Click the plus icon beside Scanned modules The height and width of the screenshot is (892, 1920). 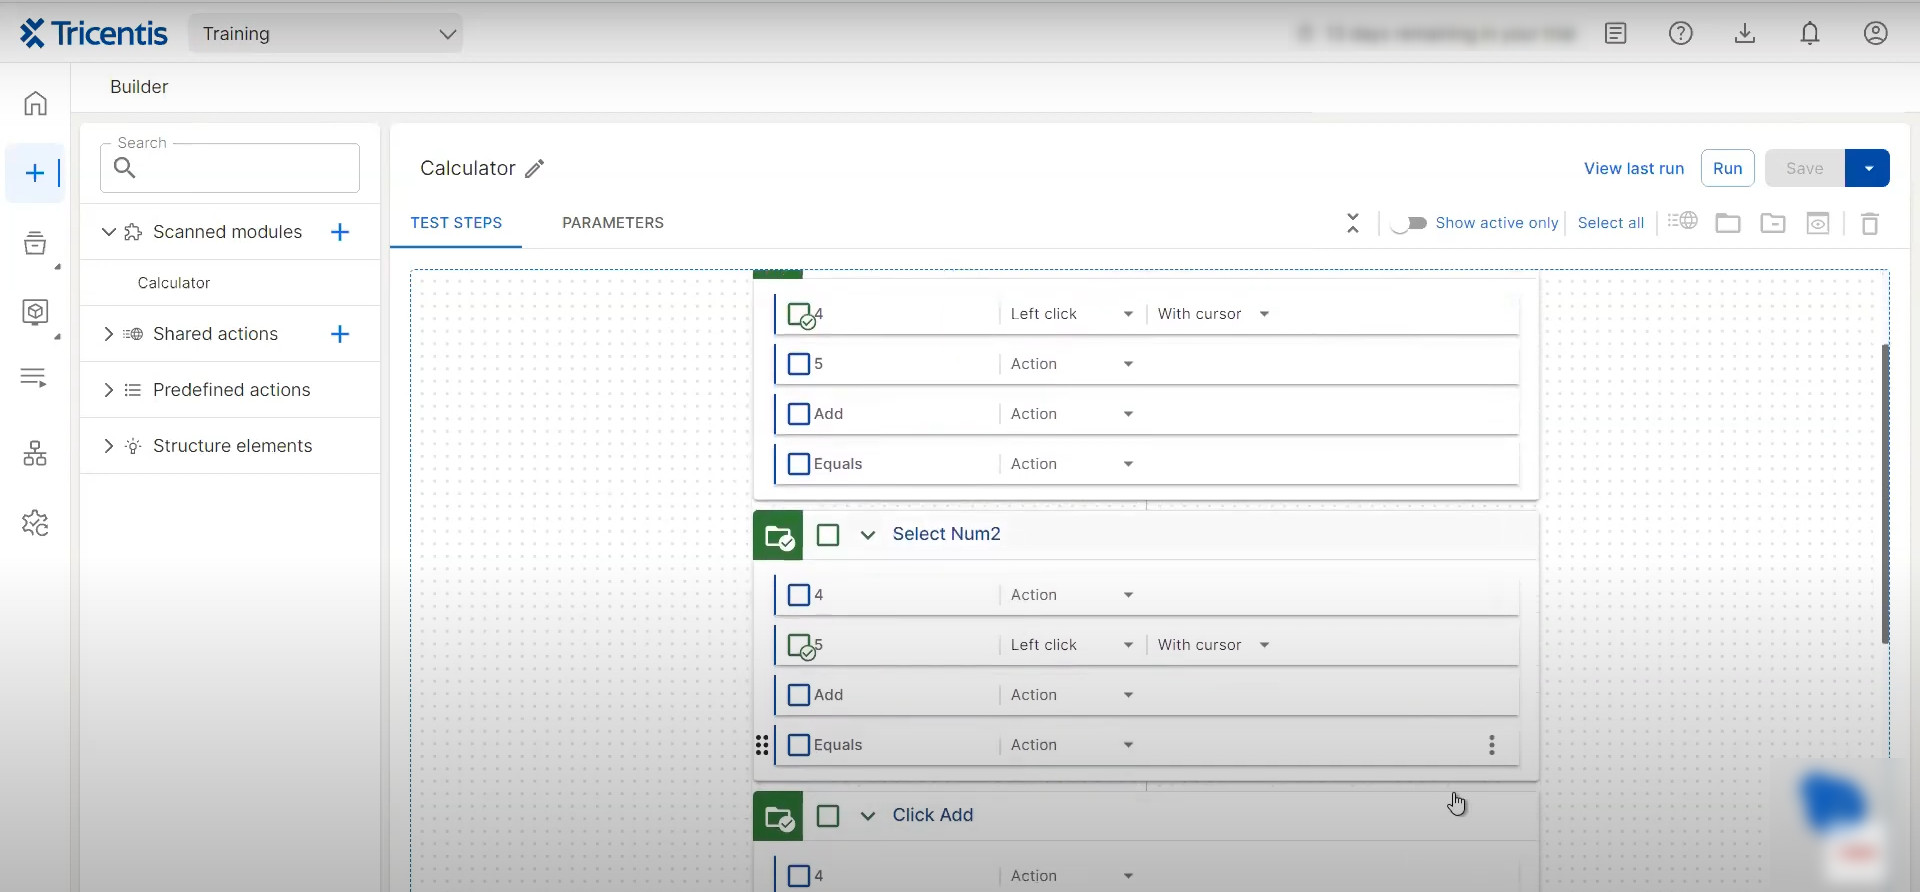tap(340, 232)
